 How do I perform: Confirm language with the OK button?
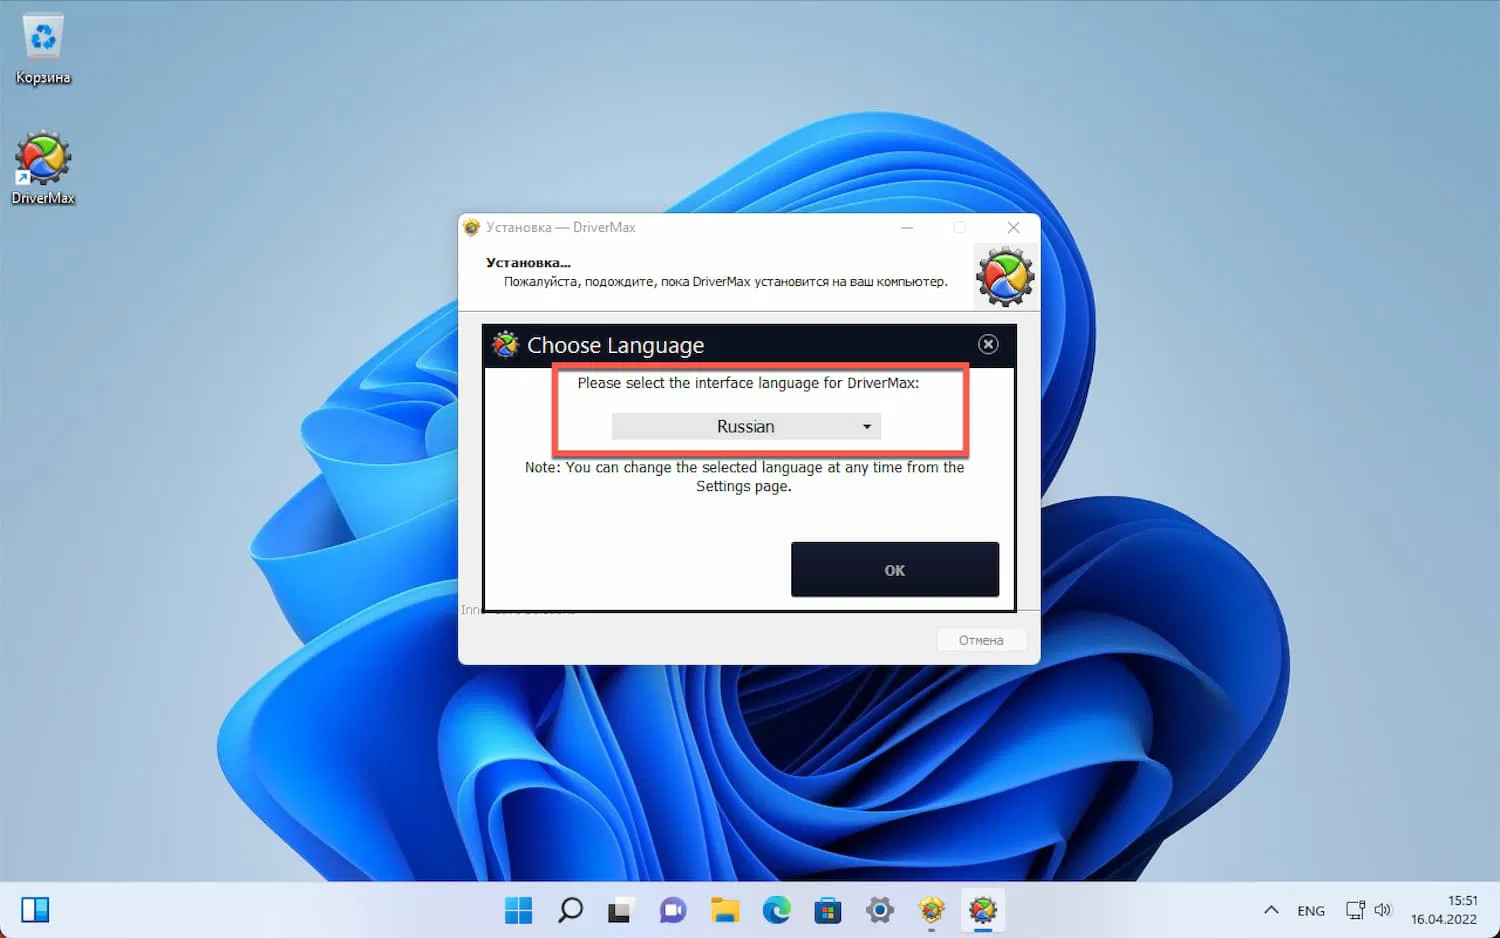[x=895, y=570]
